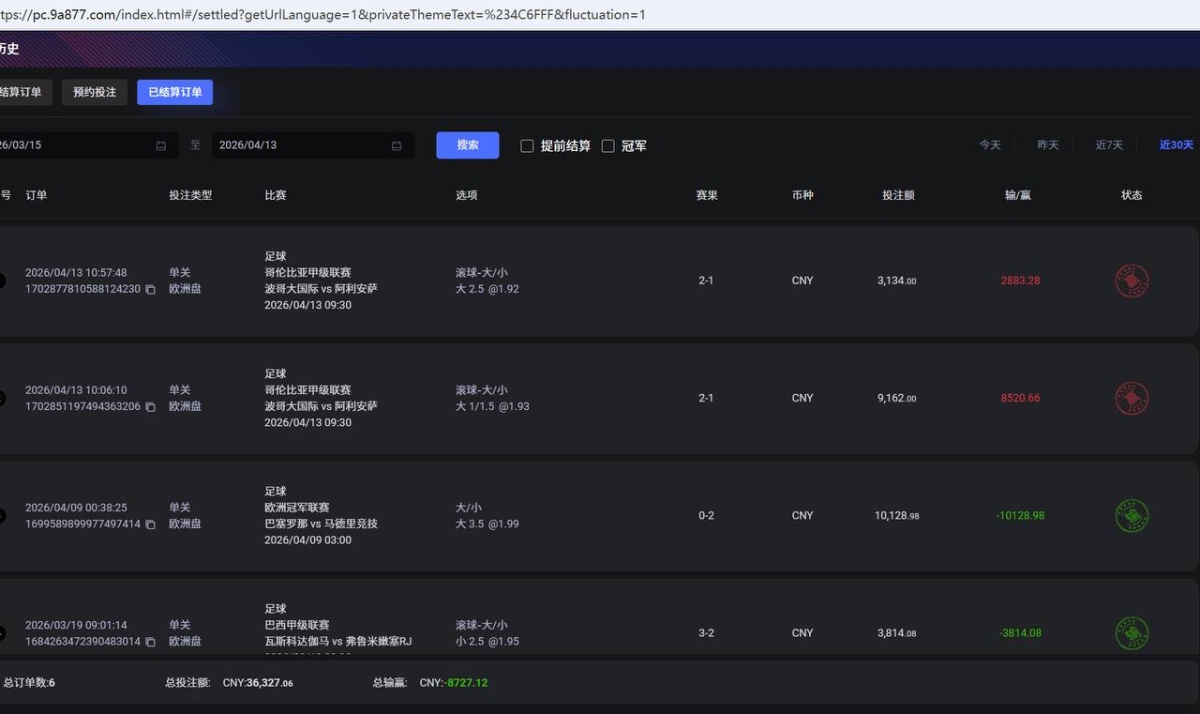Open calendar picker on start date field
The height and width of the screenshot is (714, 1200).
pos(160,145)
